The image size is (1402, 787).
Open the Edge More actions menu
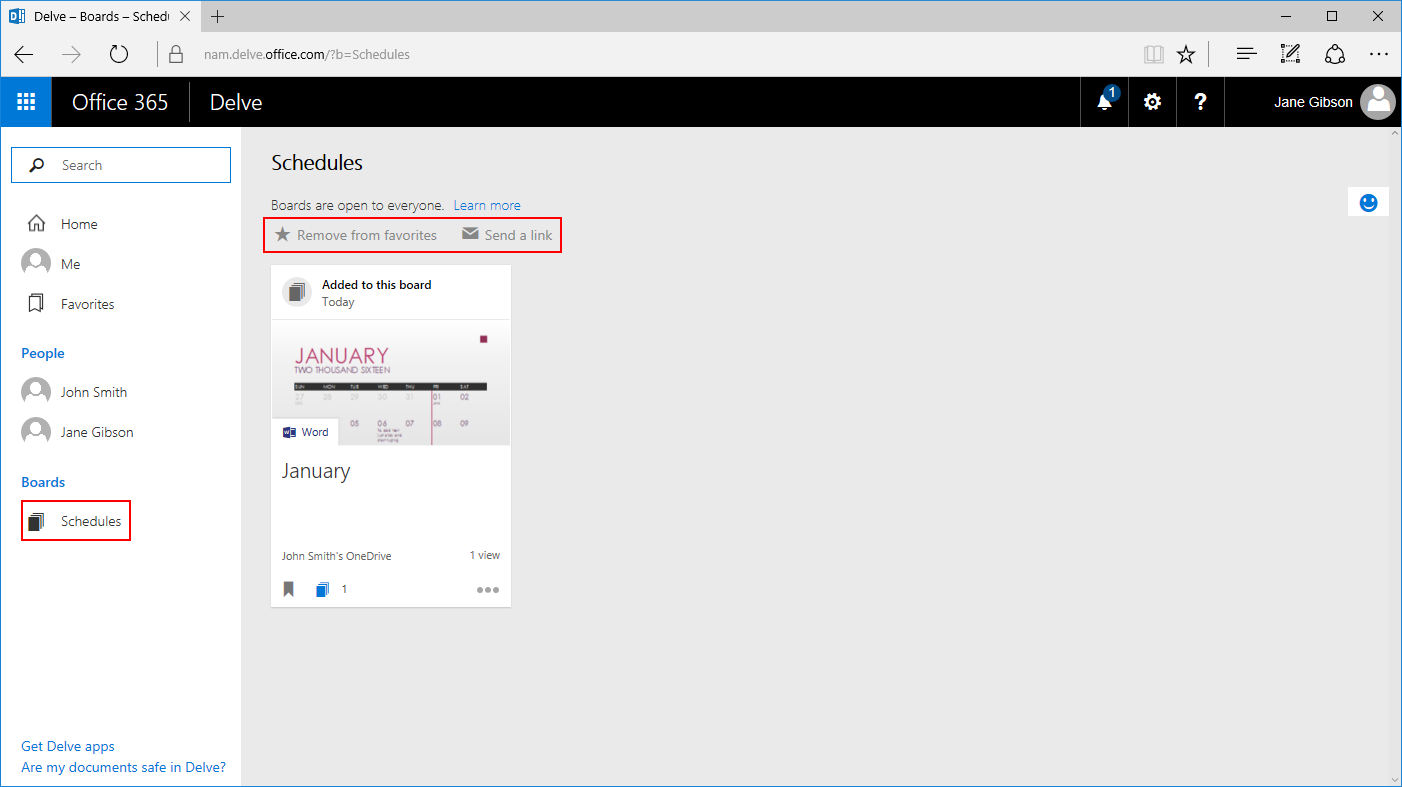[1379, 54]
